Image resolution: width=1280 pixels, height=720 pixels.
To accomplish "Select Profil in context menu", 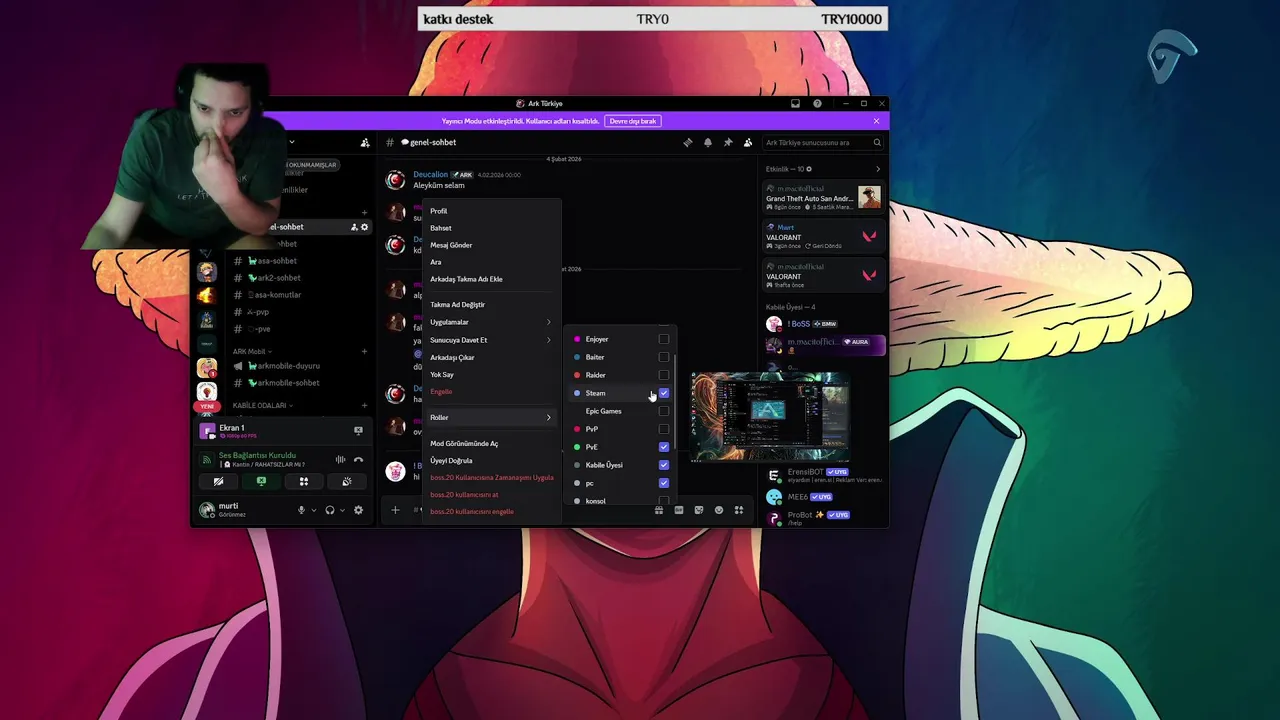I will [x=491, y=211].
